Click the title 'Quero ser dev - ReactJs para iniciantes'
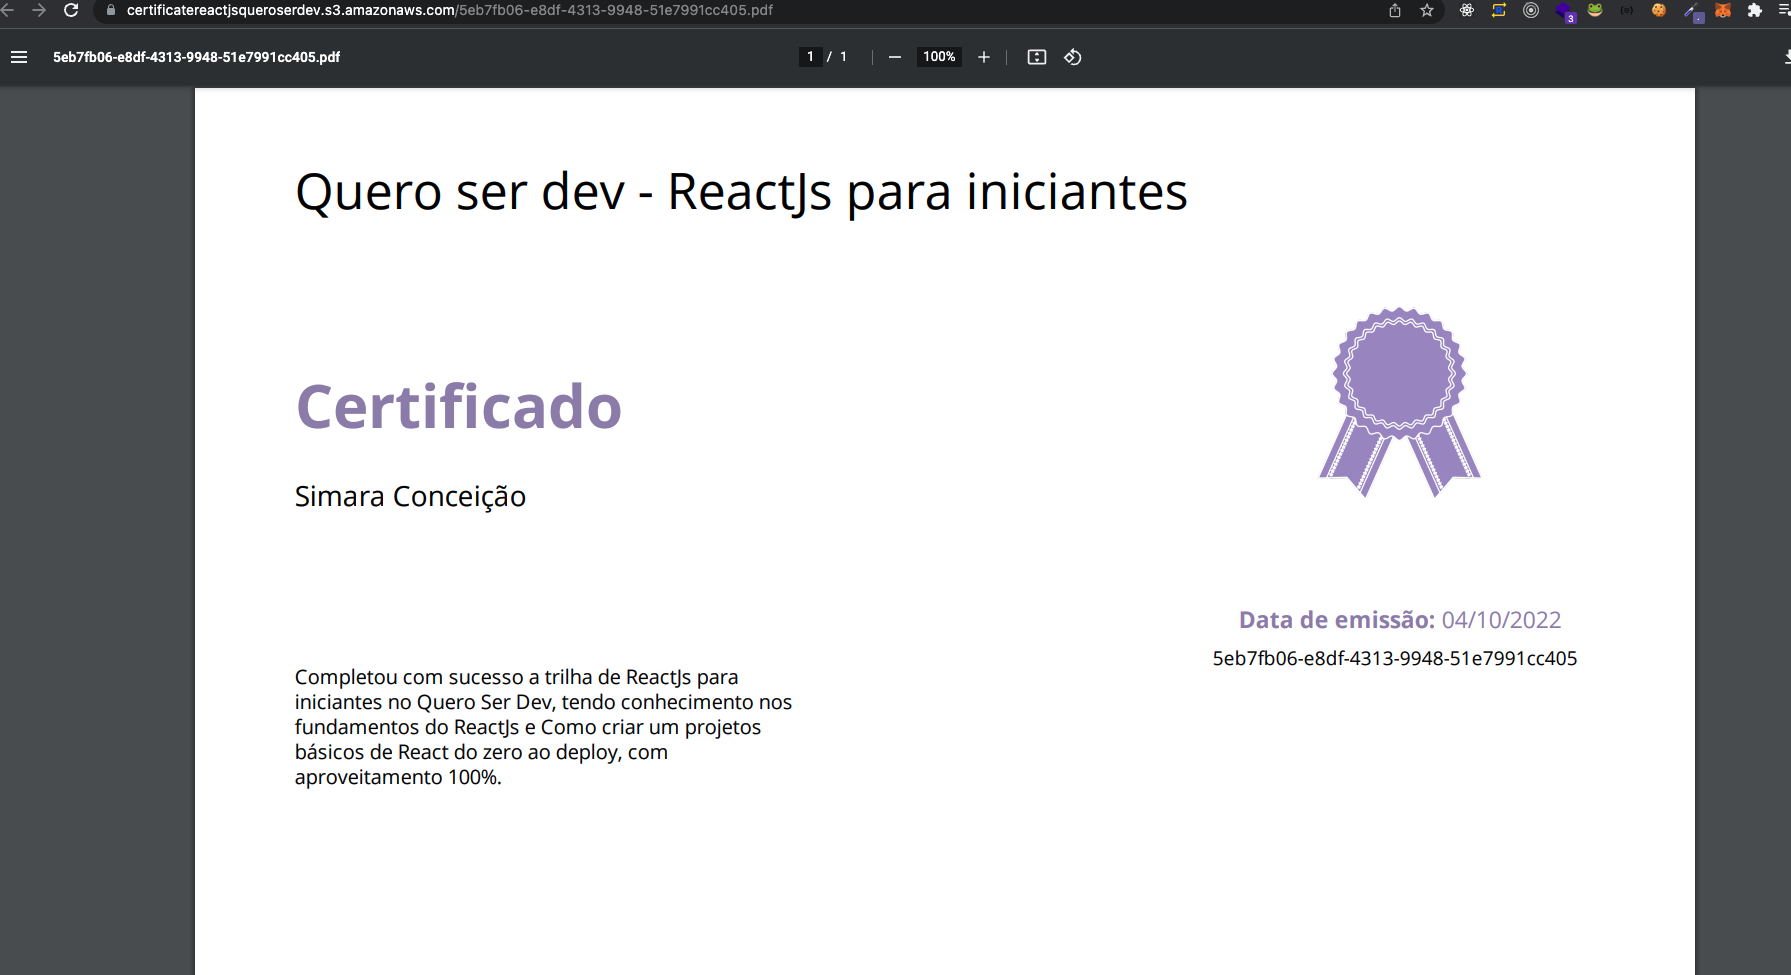 pos(741,192)
